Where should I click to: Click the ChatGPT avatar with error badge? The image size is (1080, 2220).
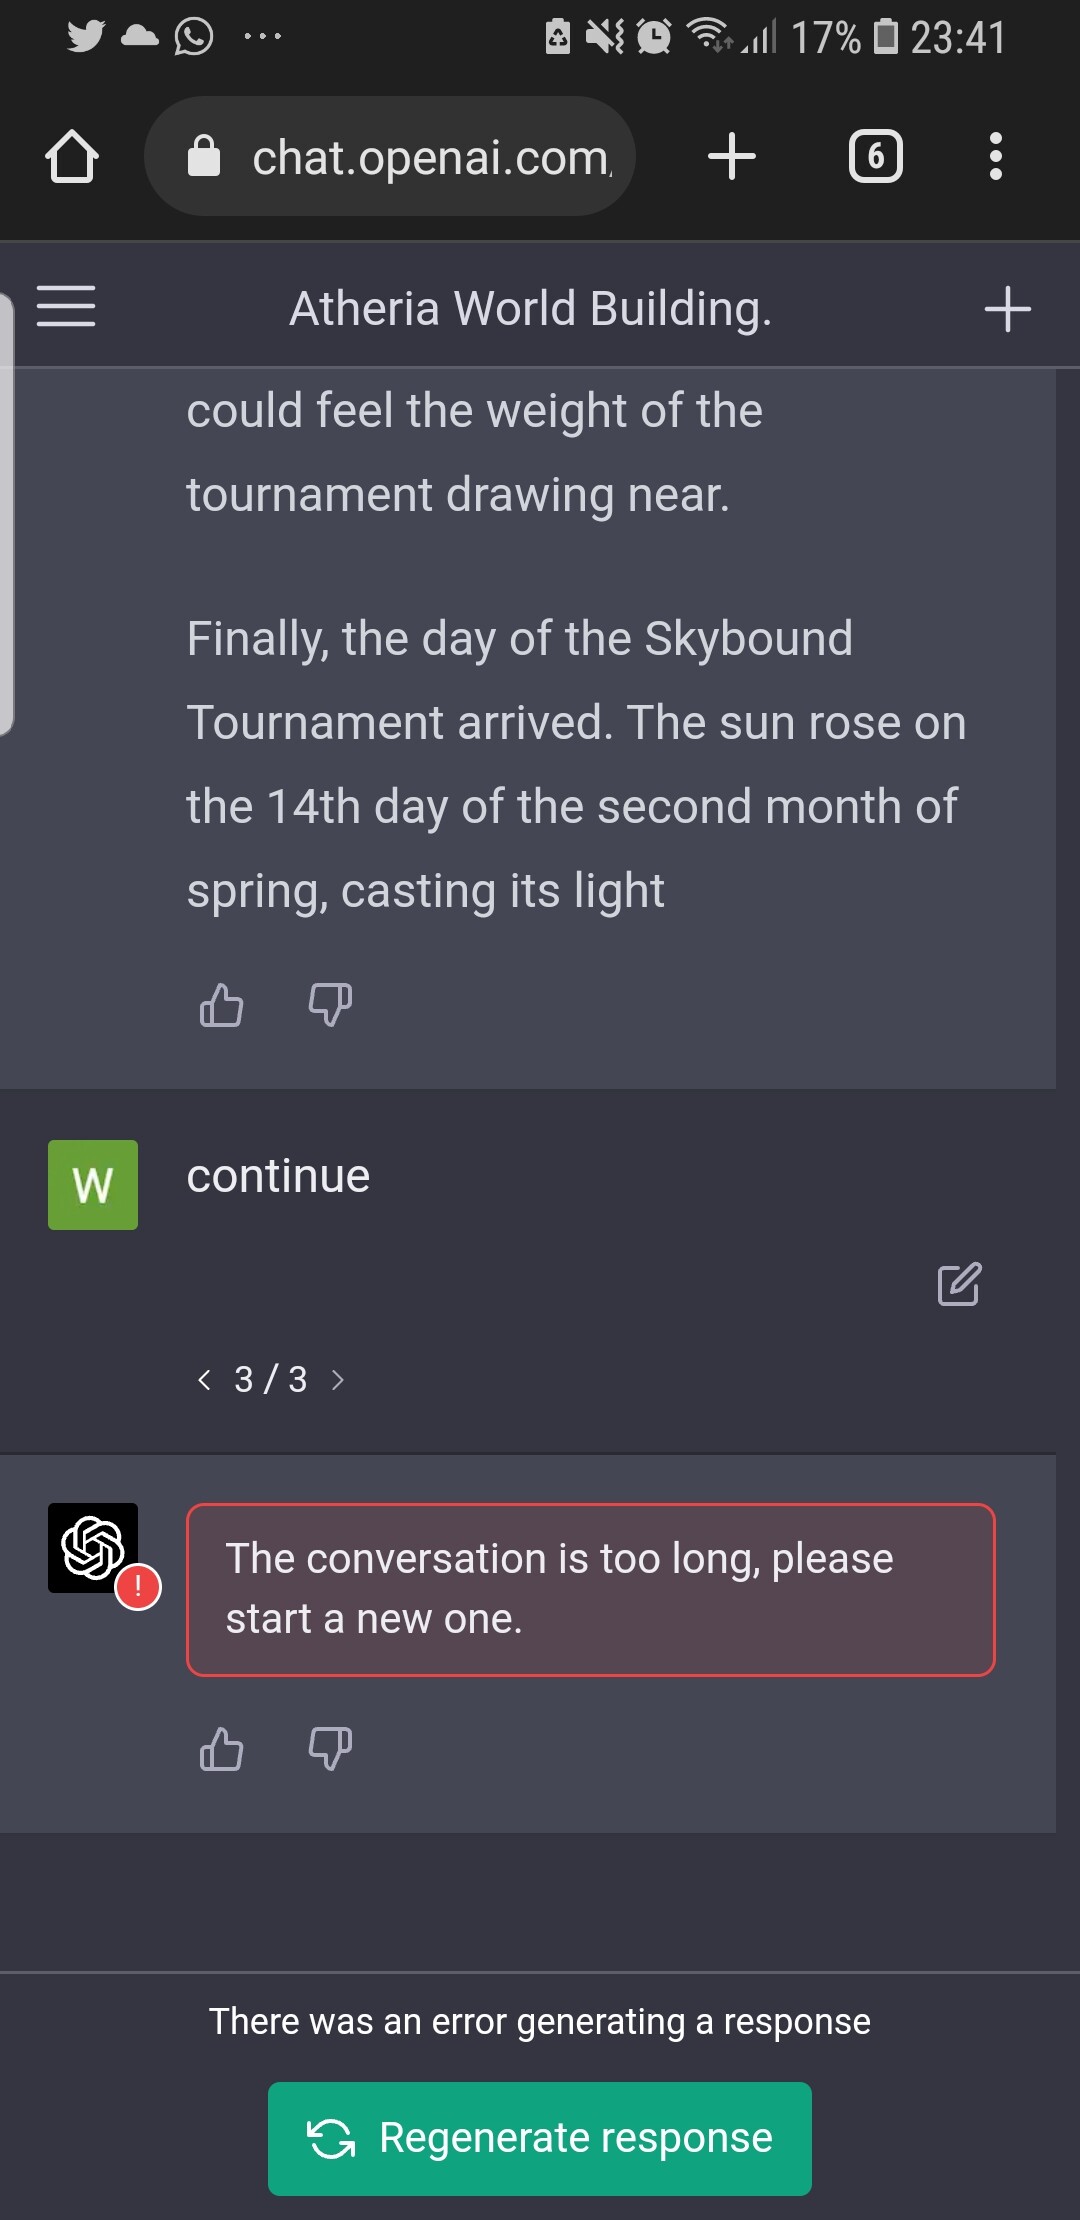click(94, 1548)
